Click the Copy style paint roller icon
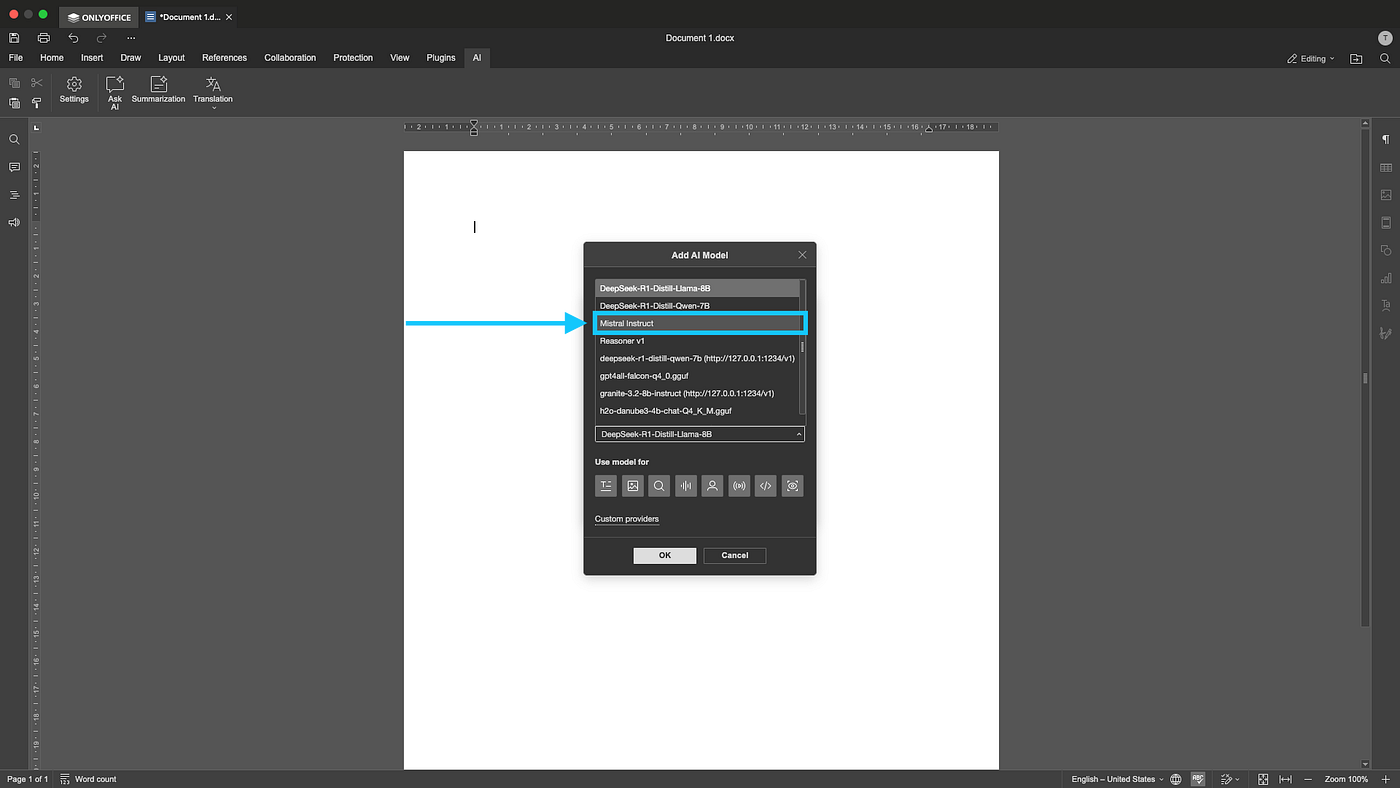1400x788 pixels. click(x=37, y=103)
